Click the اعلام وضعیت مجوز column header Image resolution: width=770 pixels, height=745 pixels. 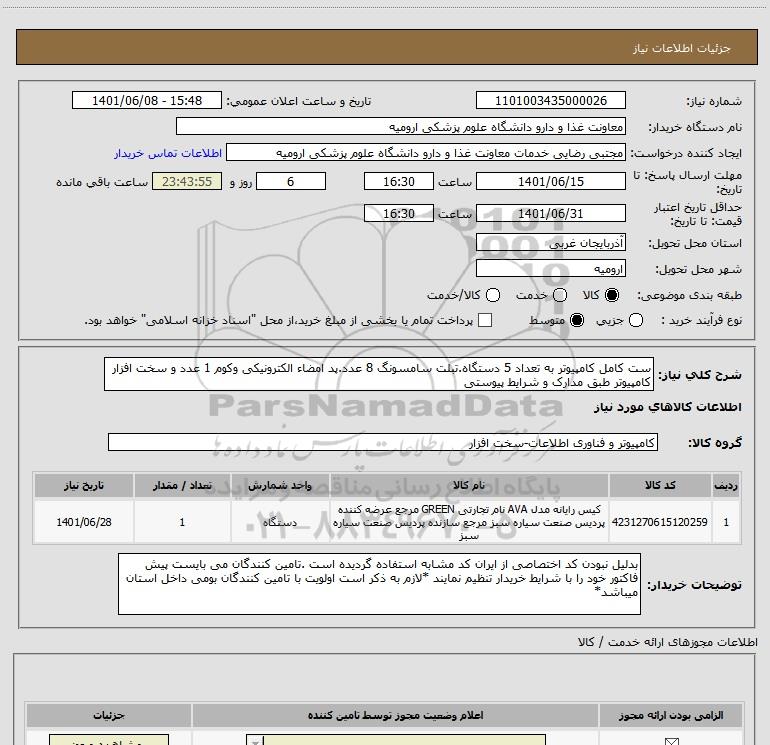[395, 715]
